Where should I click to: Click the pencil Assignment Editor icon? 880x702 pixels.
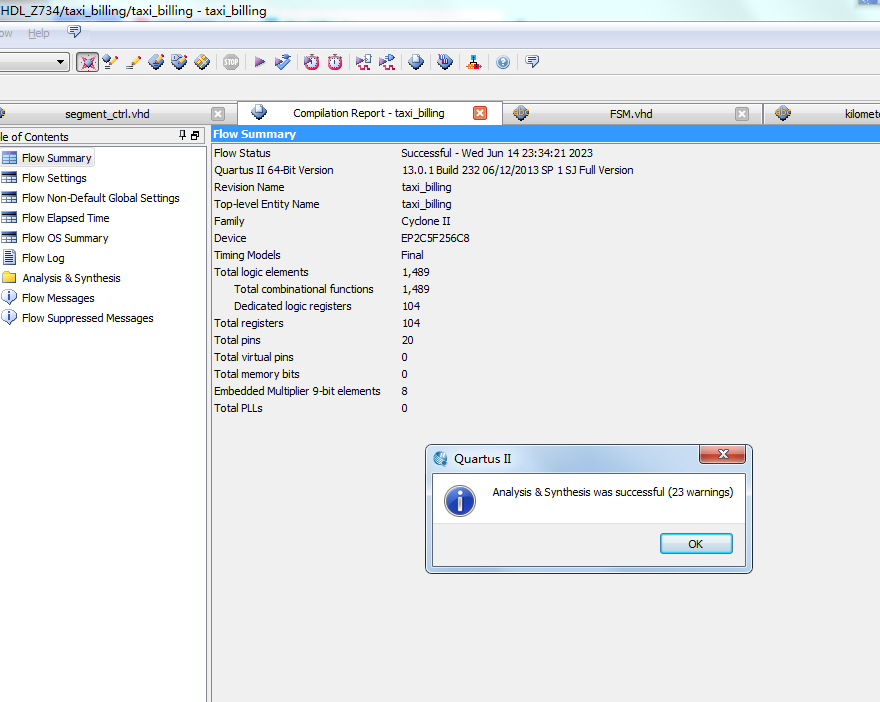pyautogui.click(x=133, y=62)
